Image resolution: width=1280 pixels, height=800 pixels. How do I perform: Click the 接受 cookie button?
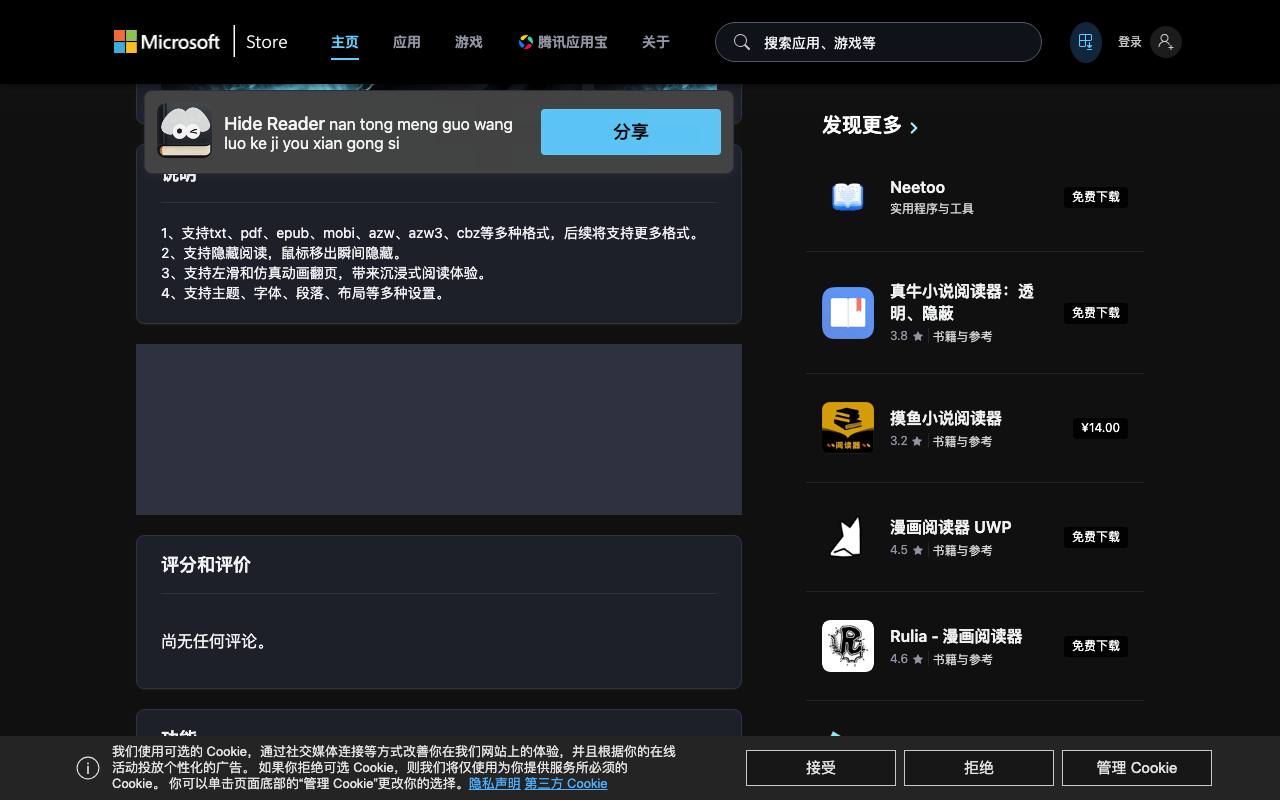(821, 768)
